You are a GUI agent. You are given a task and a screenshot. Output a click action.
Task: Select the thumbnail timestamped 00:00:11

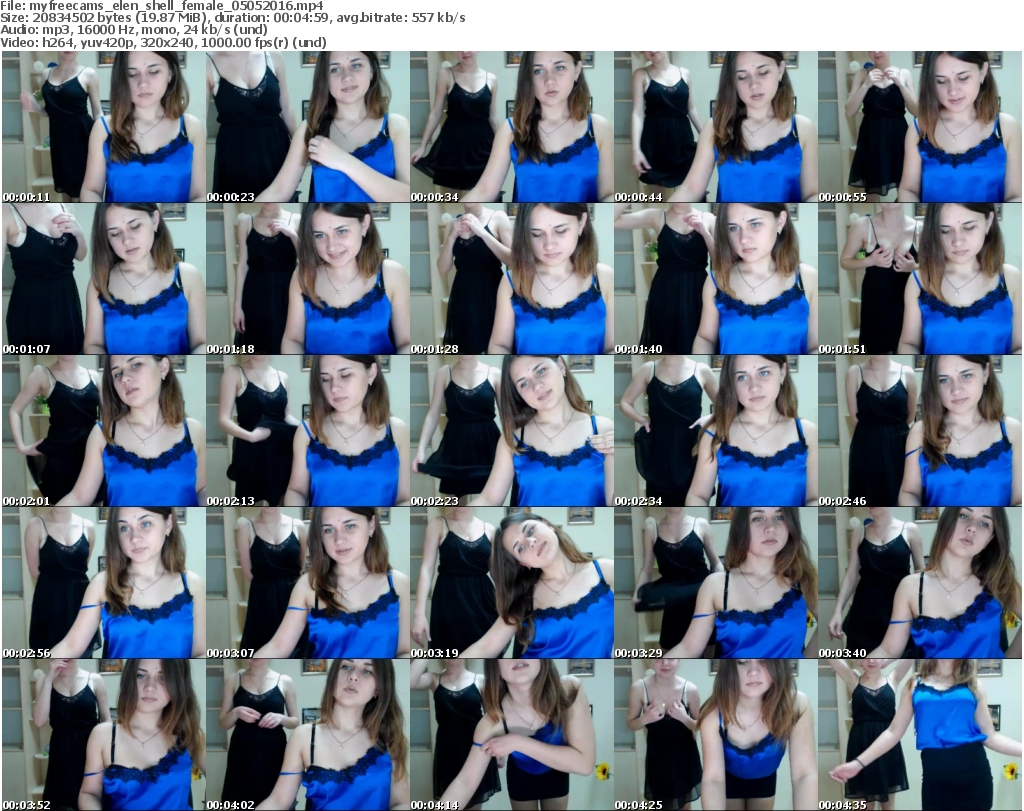click(104, 127)
